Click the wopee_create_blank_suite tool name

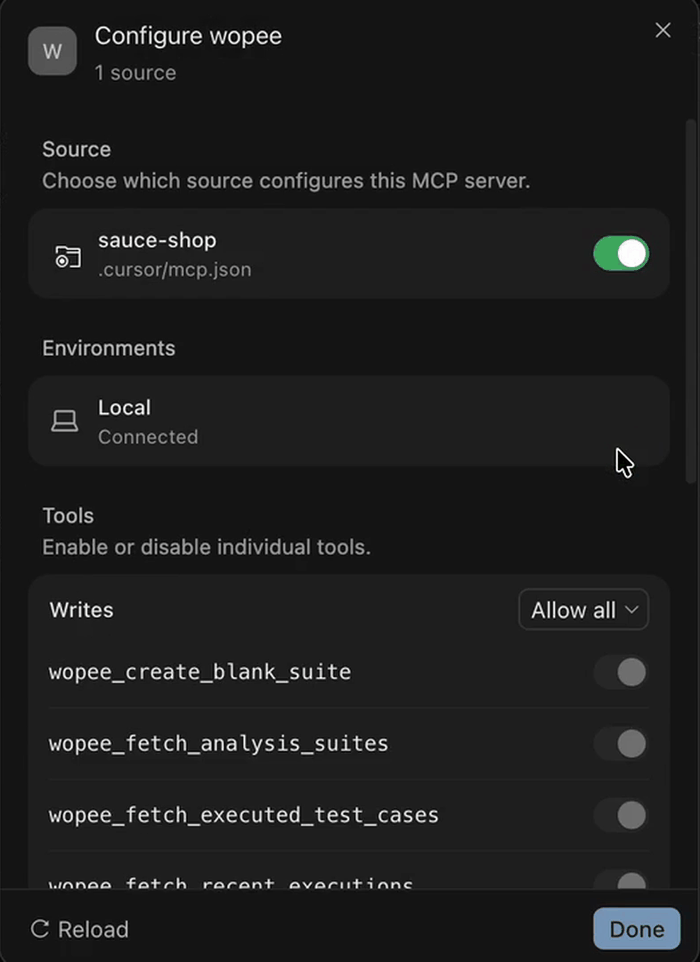coord(200,672)
